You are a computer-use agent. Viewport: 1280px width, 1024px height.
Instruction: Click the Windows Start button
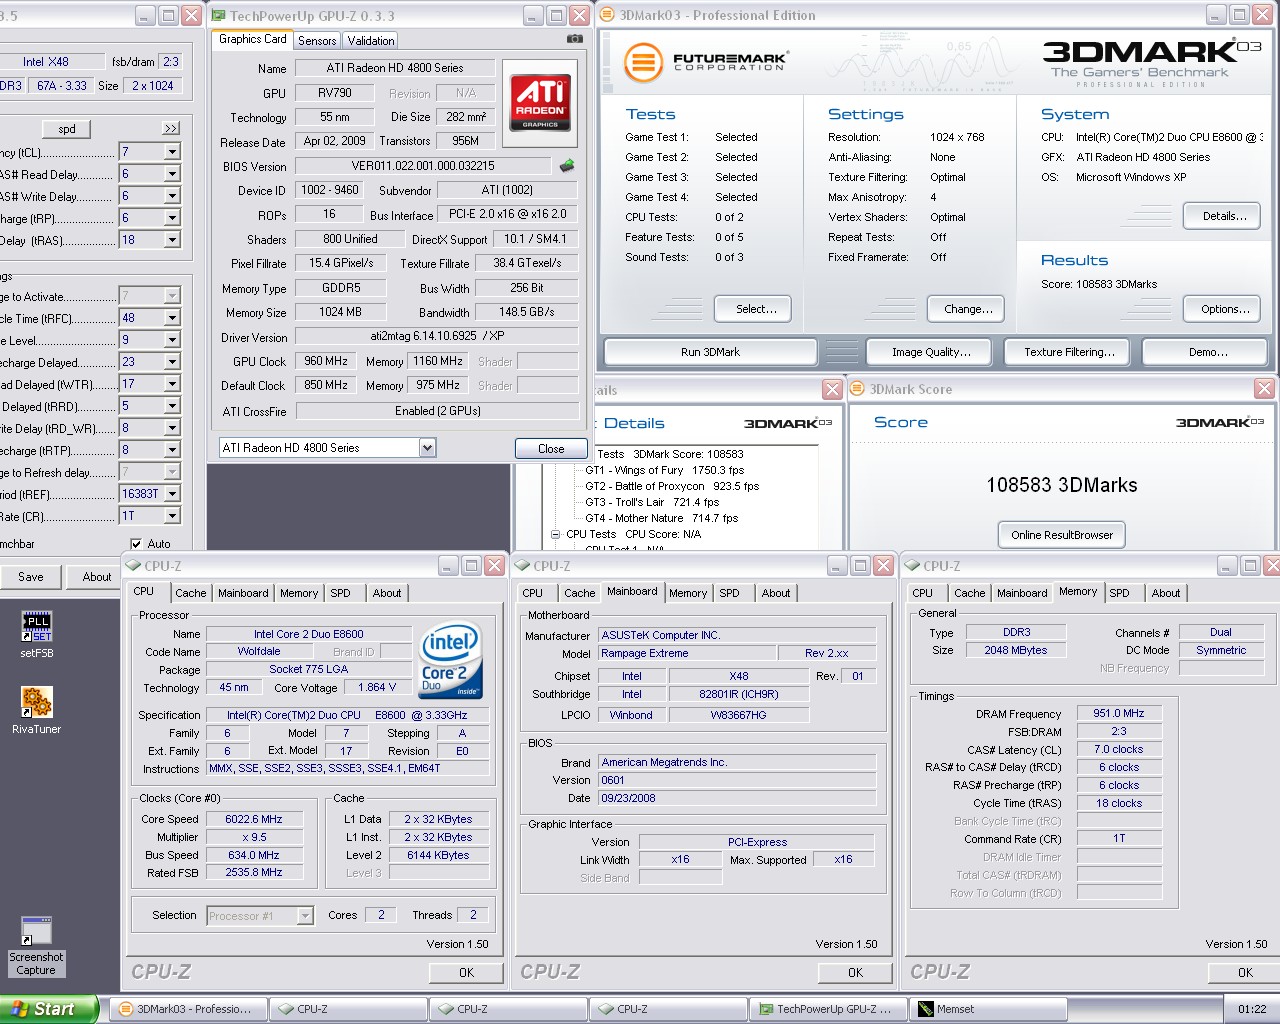49,1009
